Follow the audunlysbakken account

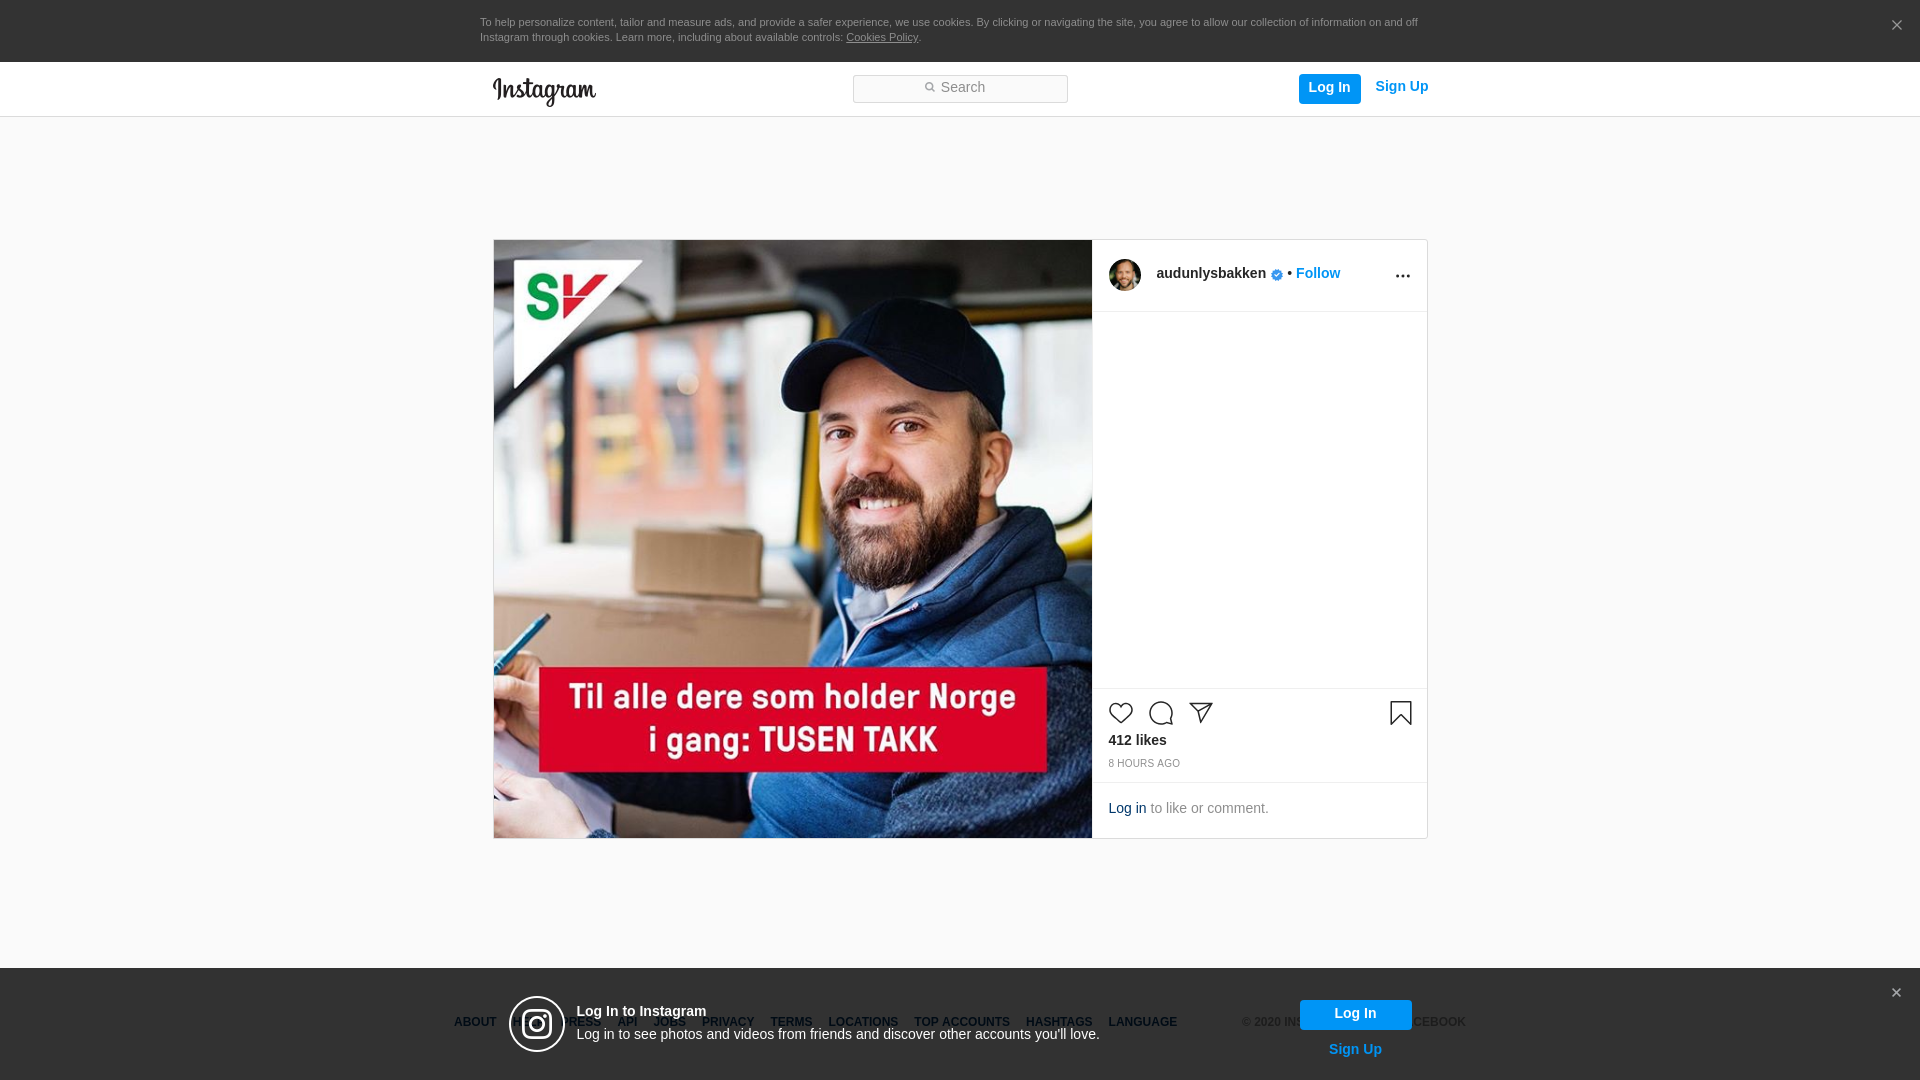point(1318,273)
